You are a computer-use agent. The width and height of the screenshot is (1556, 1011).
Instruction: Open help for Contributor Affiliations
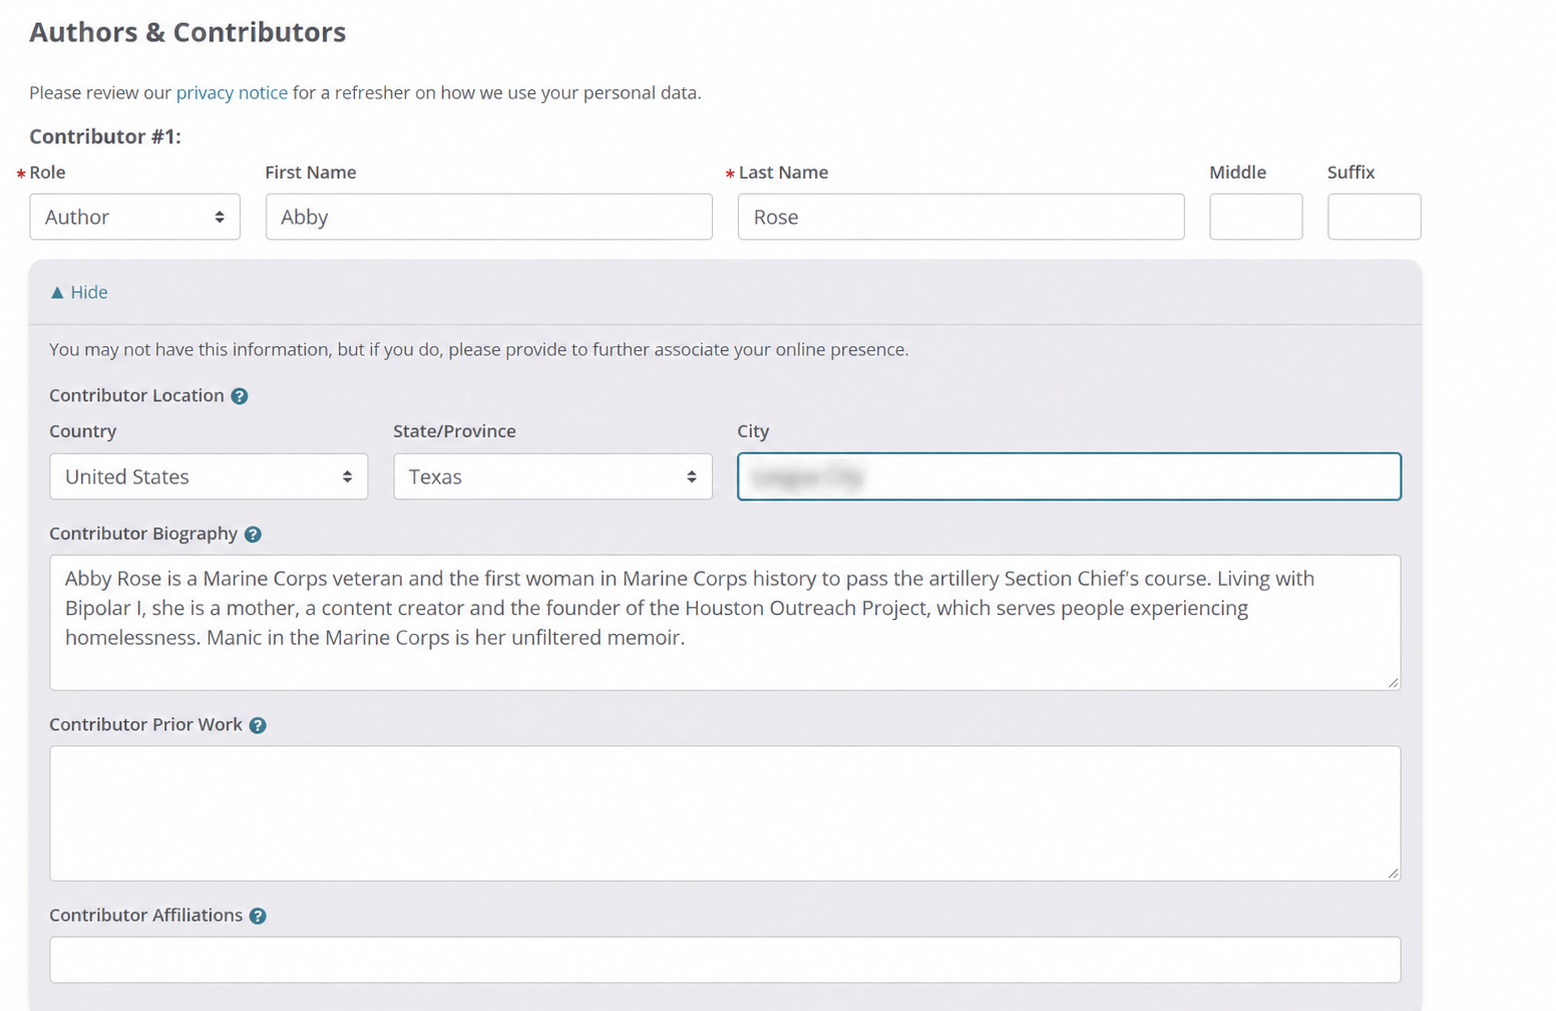[x=258, y=916]
